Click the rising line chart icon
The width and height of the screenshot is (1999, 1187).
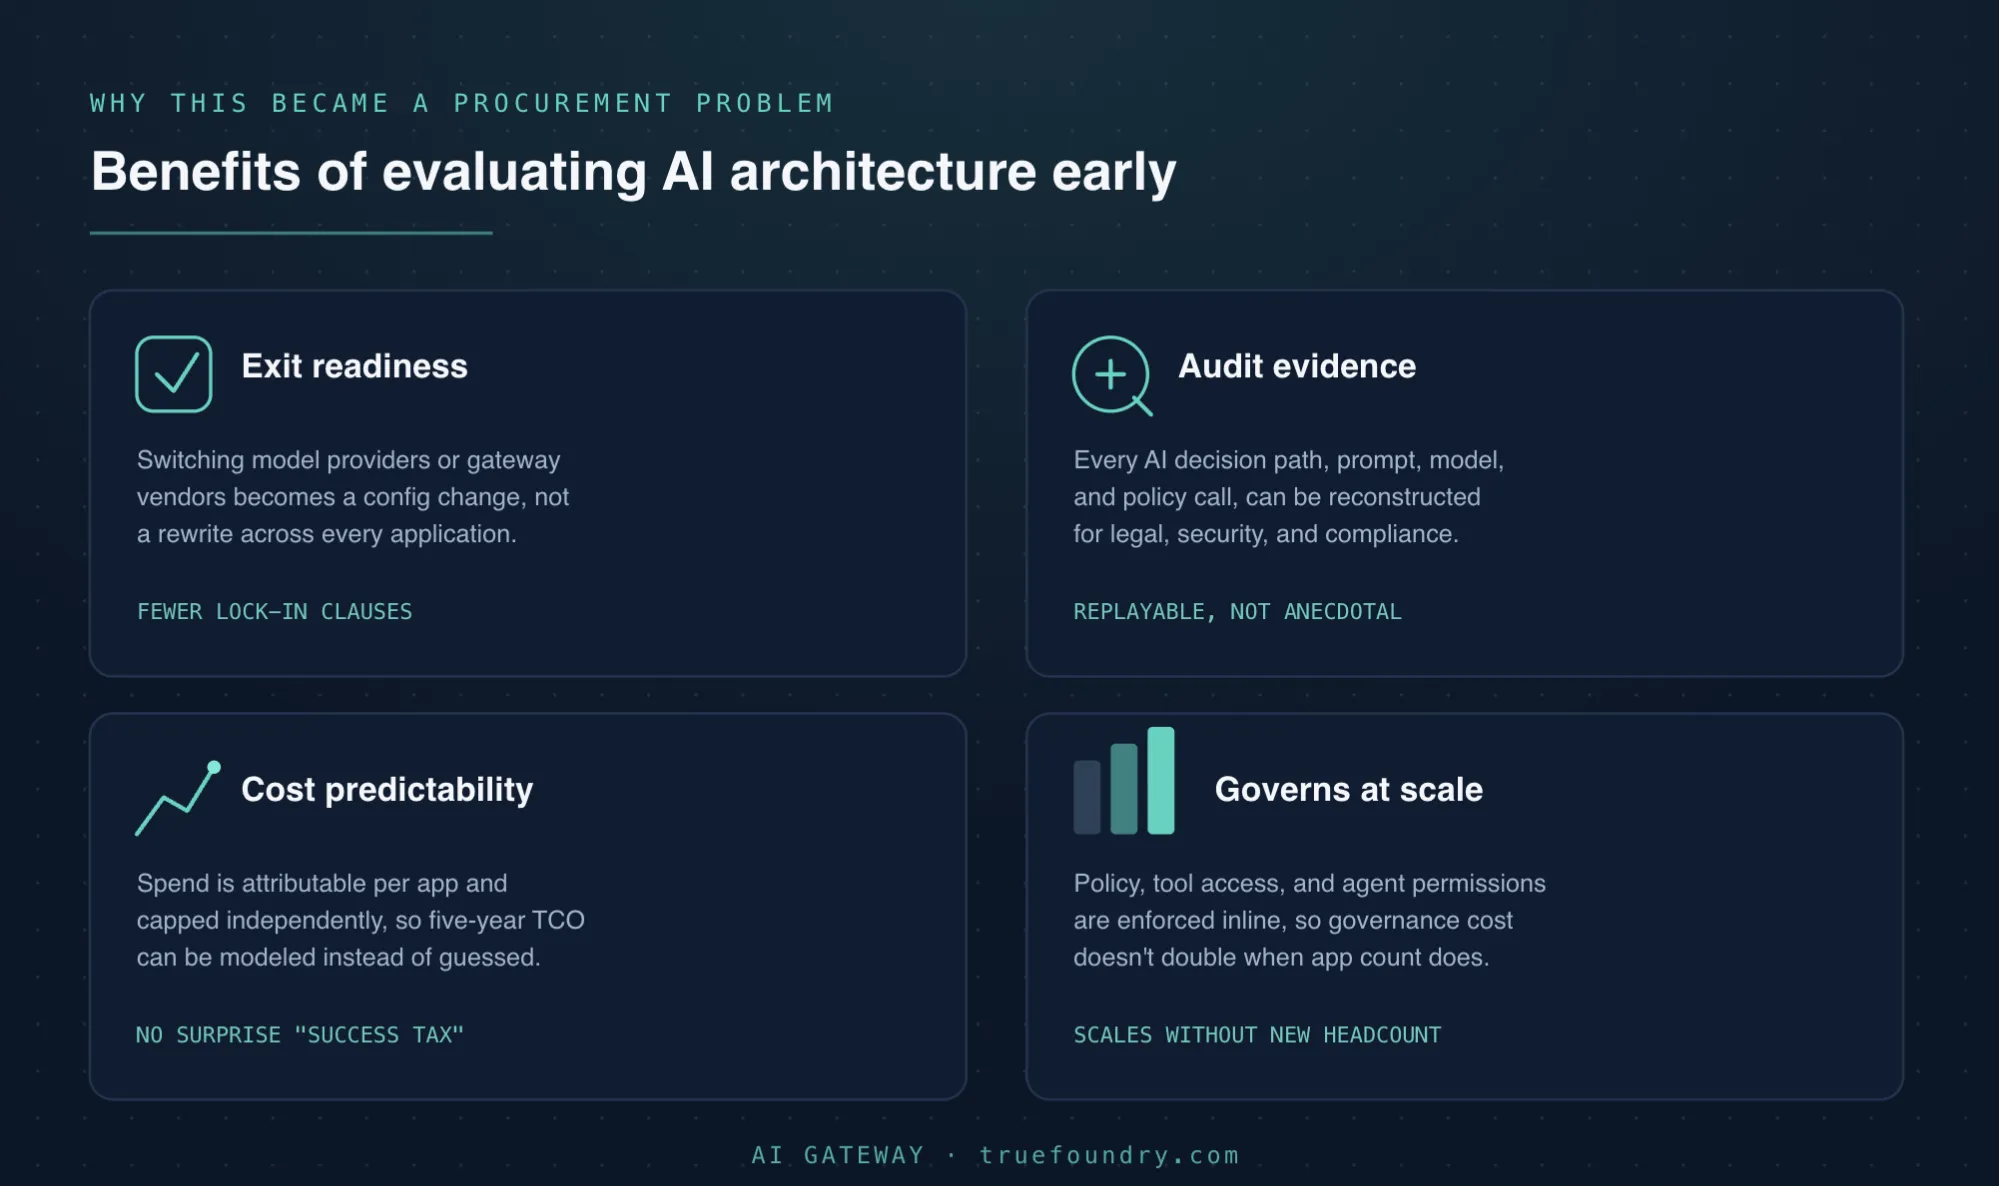(x=178, y=798)
